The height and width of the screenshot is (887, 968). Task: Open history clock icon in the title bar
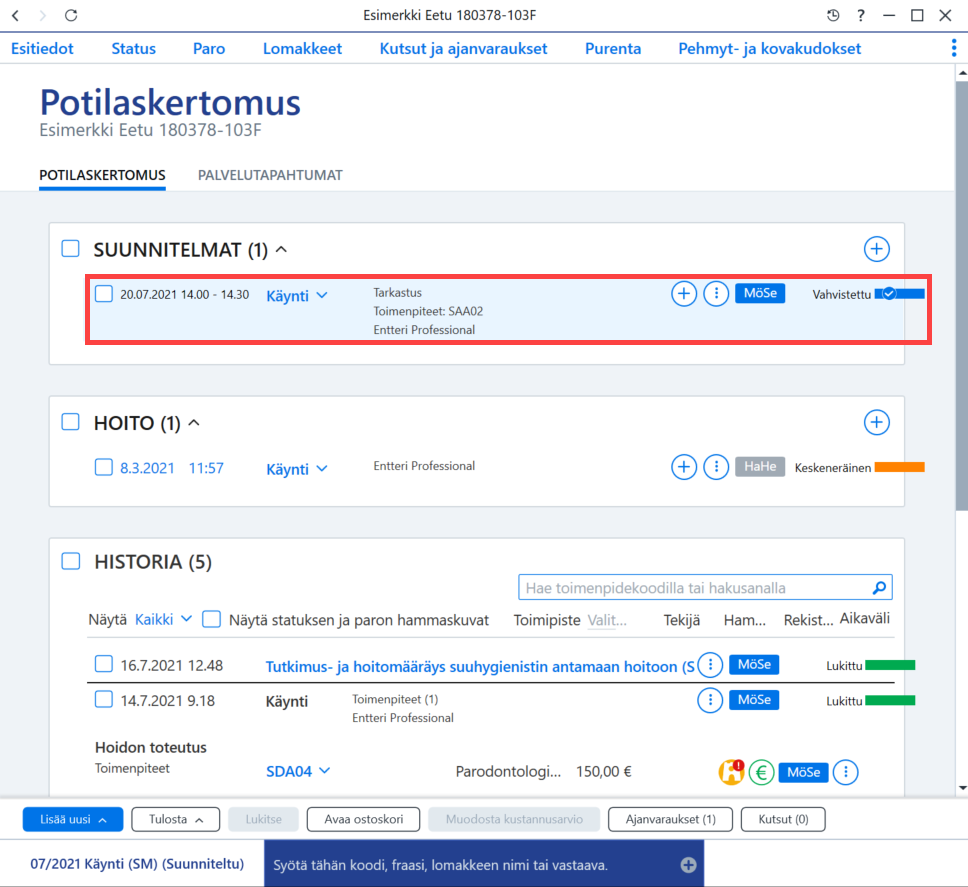click(x=833, y=15)
